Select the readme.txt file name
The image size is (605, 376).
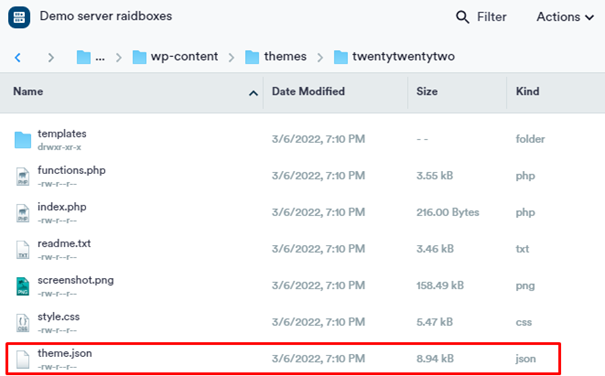tap(64, 244)
